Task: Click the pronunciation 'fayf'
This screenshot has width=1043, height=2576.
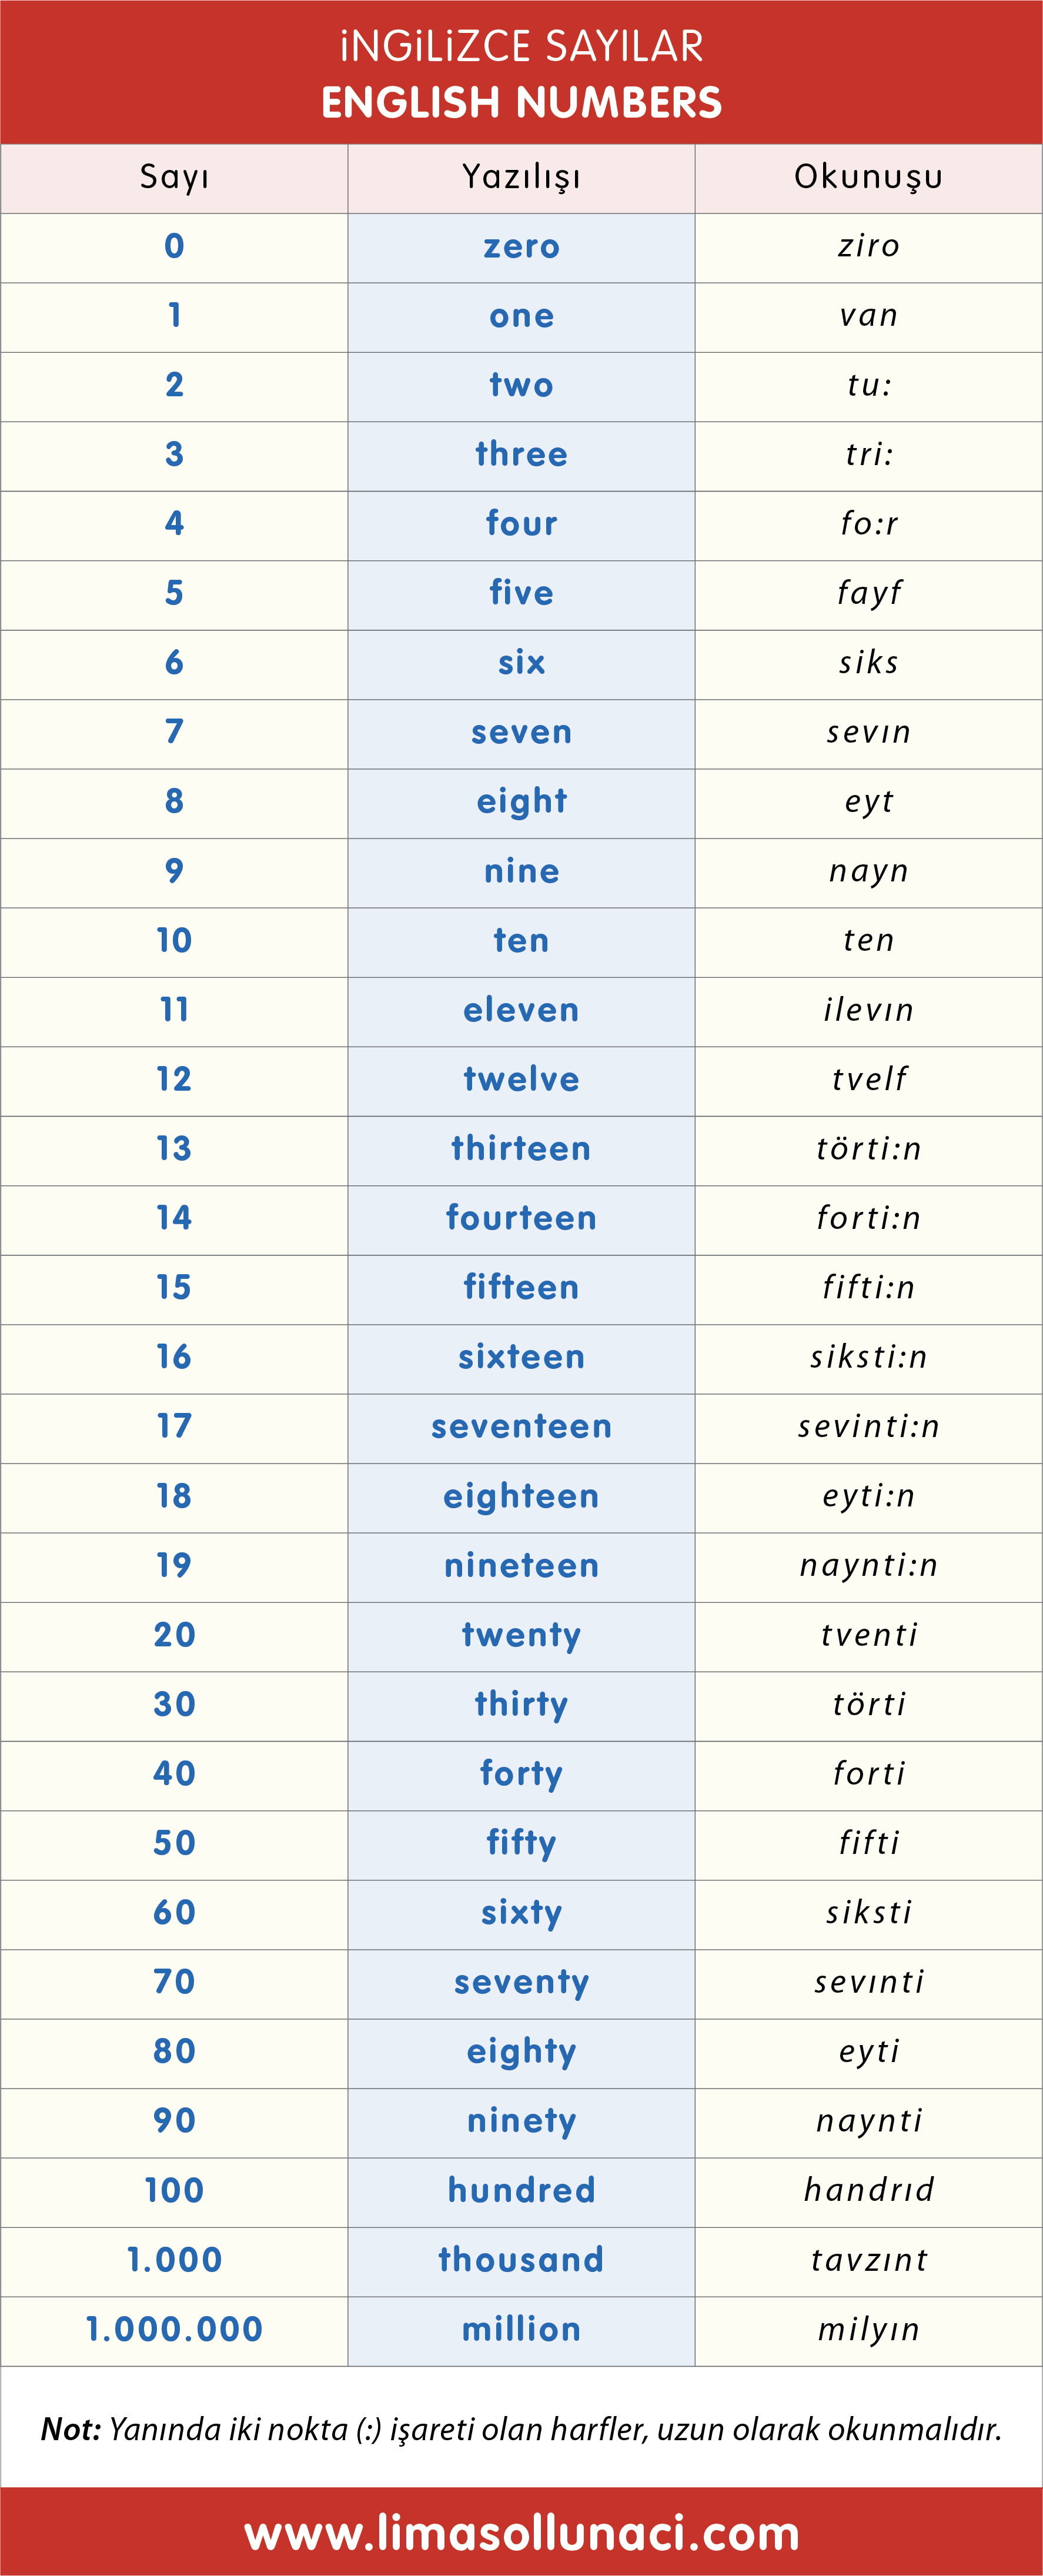Action: click(x=868, y=593)
